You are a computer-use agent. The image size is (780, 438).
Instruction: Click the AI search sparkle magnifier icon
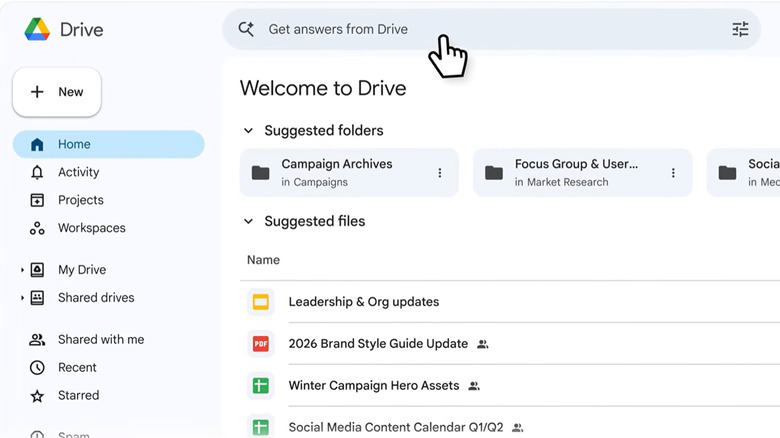pos(246,29)
